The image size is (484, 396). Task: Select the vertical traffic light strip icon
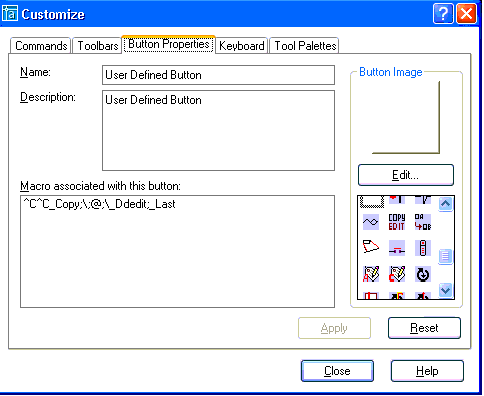pos(423,248)
